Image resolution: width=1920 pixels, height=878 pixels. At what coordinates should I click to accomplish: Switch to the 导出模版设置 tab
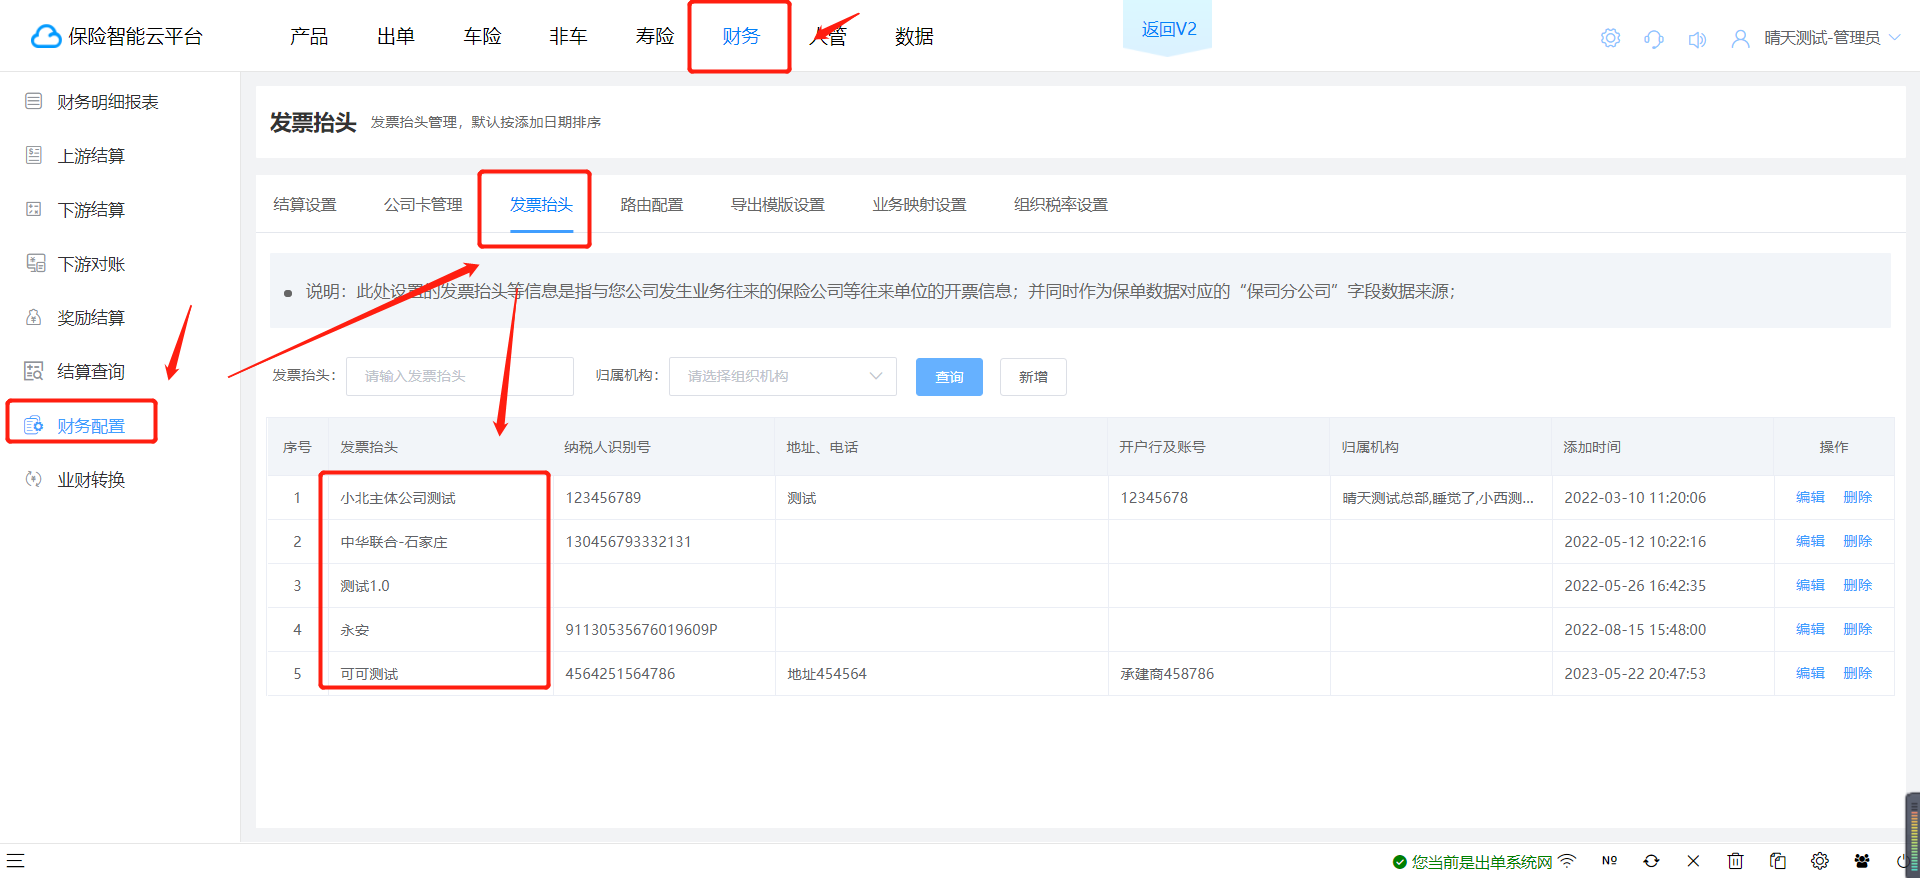(x=778, y=205)
